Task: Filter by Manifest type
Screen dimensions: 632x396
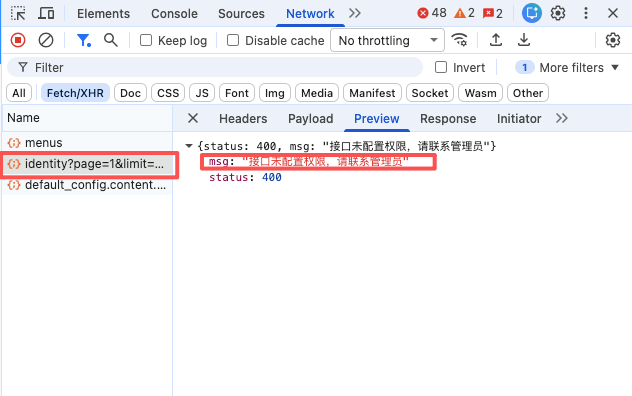Action: point(372,93)
